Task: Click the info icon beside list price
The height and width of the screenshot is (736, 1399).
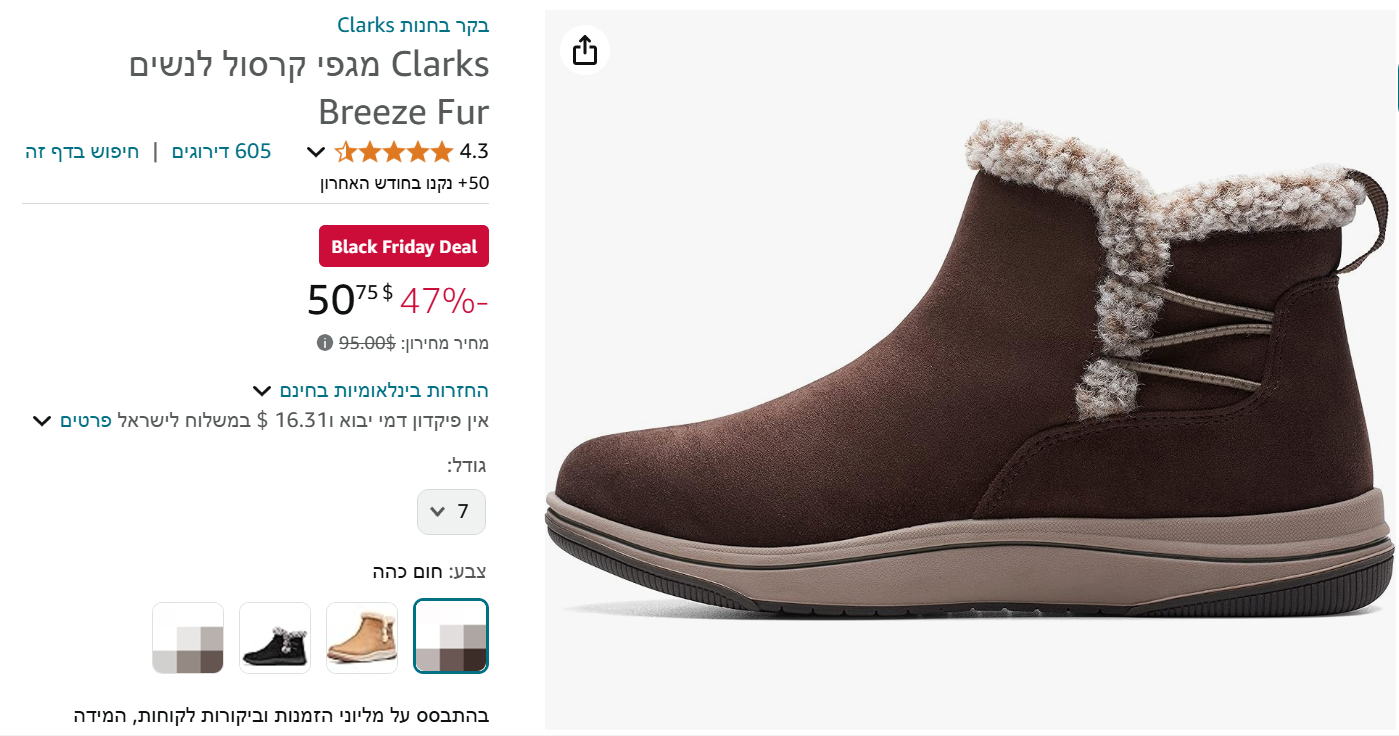Action: pyautogui.click(x=325, y=343)
